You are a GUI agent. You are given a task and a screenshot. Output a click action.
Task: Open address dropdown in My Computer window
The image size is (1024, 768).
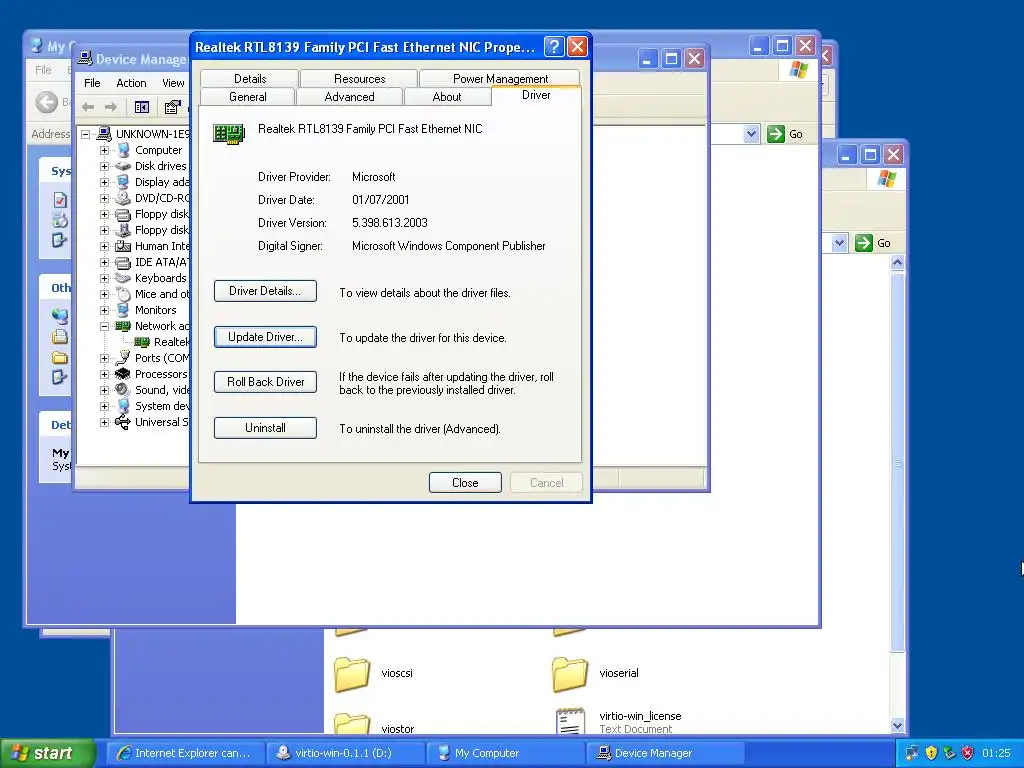point(751,134)
